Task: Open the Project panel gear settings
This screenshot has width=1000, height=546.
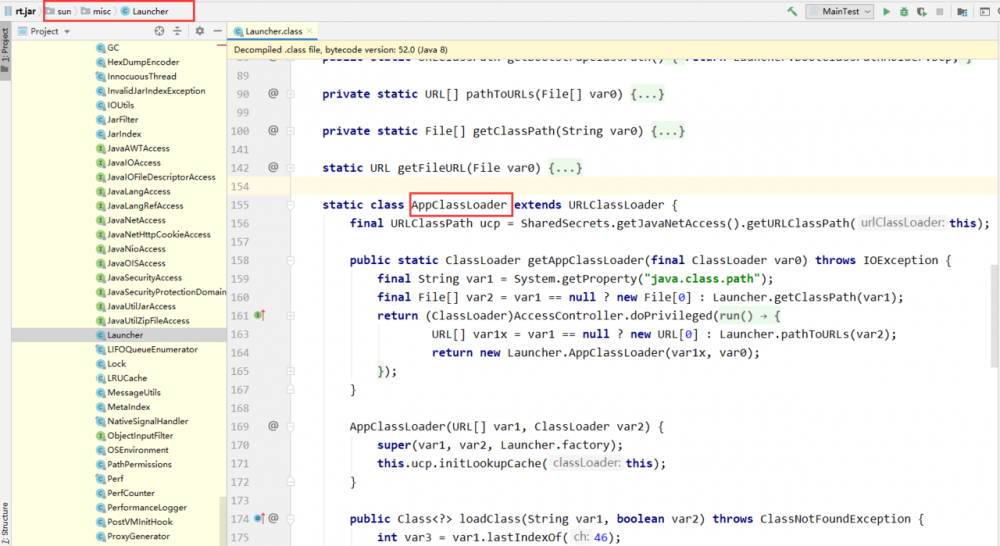Action: tap(199, 31)
